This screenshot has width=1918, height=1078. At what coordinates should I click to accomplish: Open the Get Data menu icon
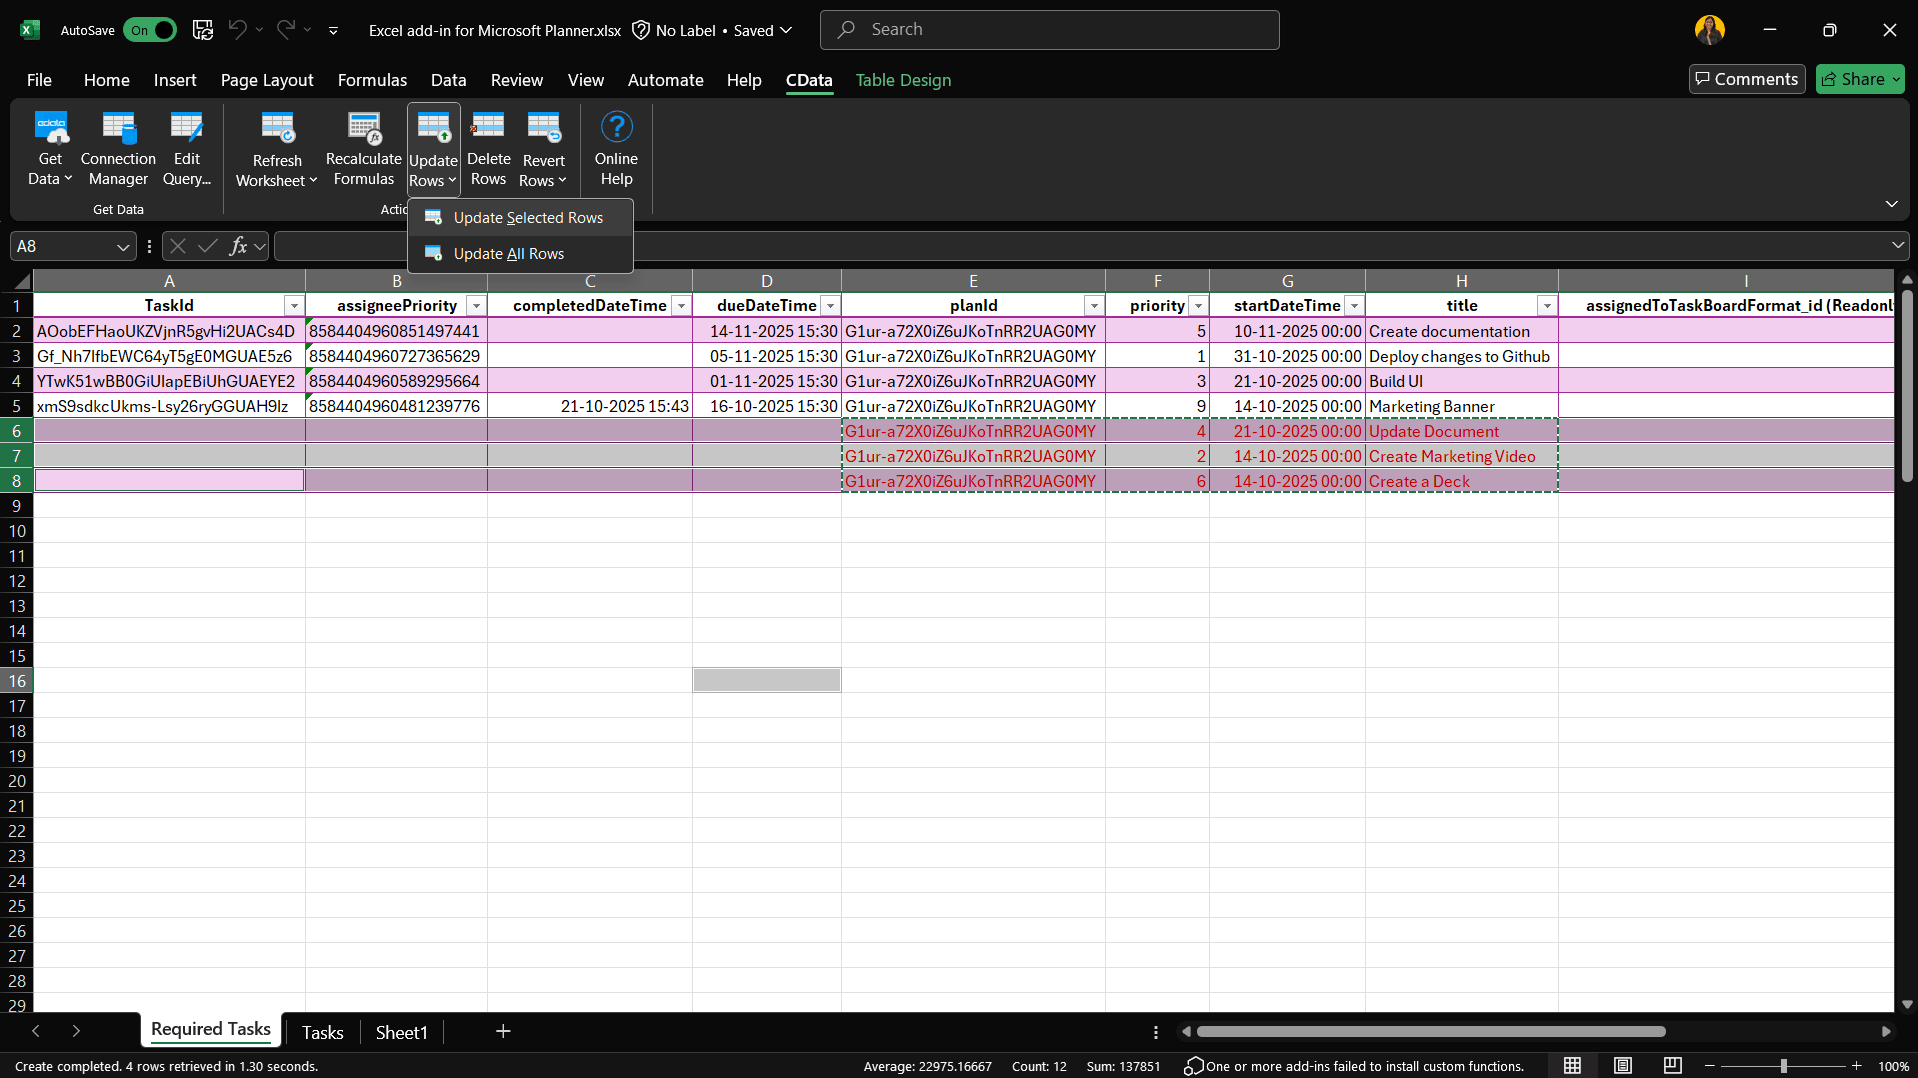(x=50, y=128)
